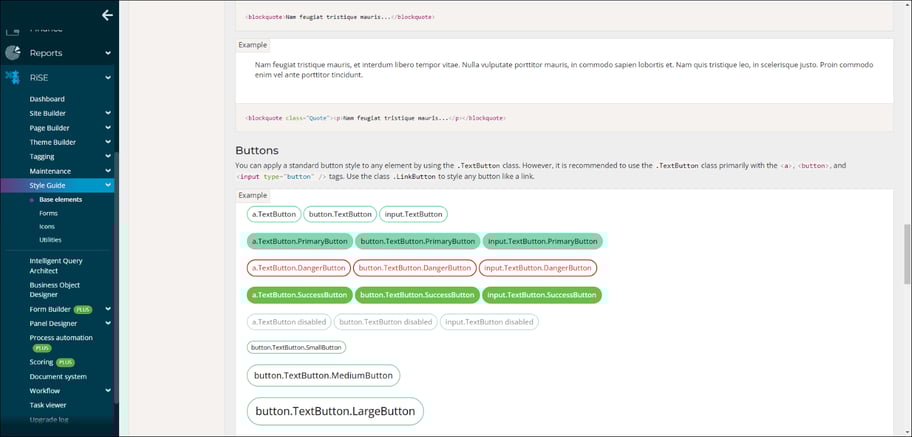The width and height of the screenshot is (912, 437).
Task: Expand Panel Designer submenu arrow
Action: 108,324
